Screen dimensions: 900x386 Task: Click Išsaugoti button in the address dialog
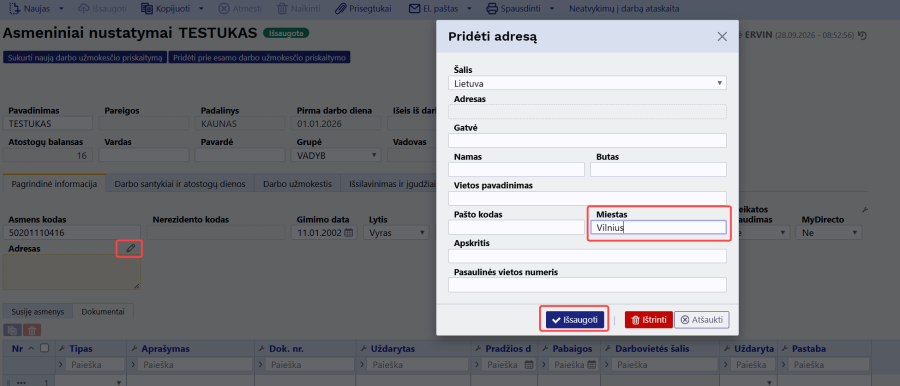point(575,320)
